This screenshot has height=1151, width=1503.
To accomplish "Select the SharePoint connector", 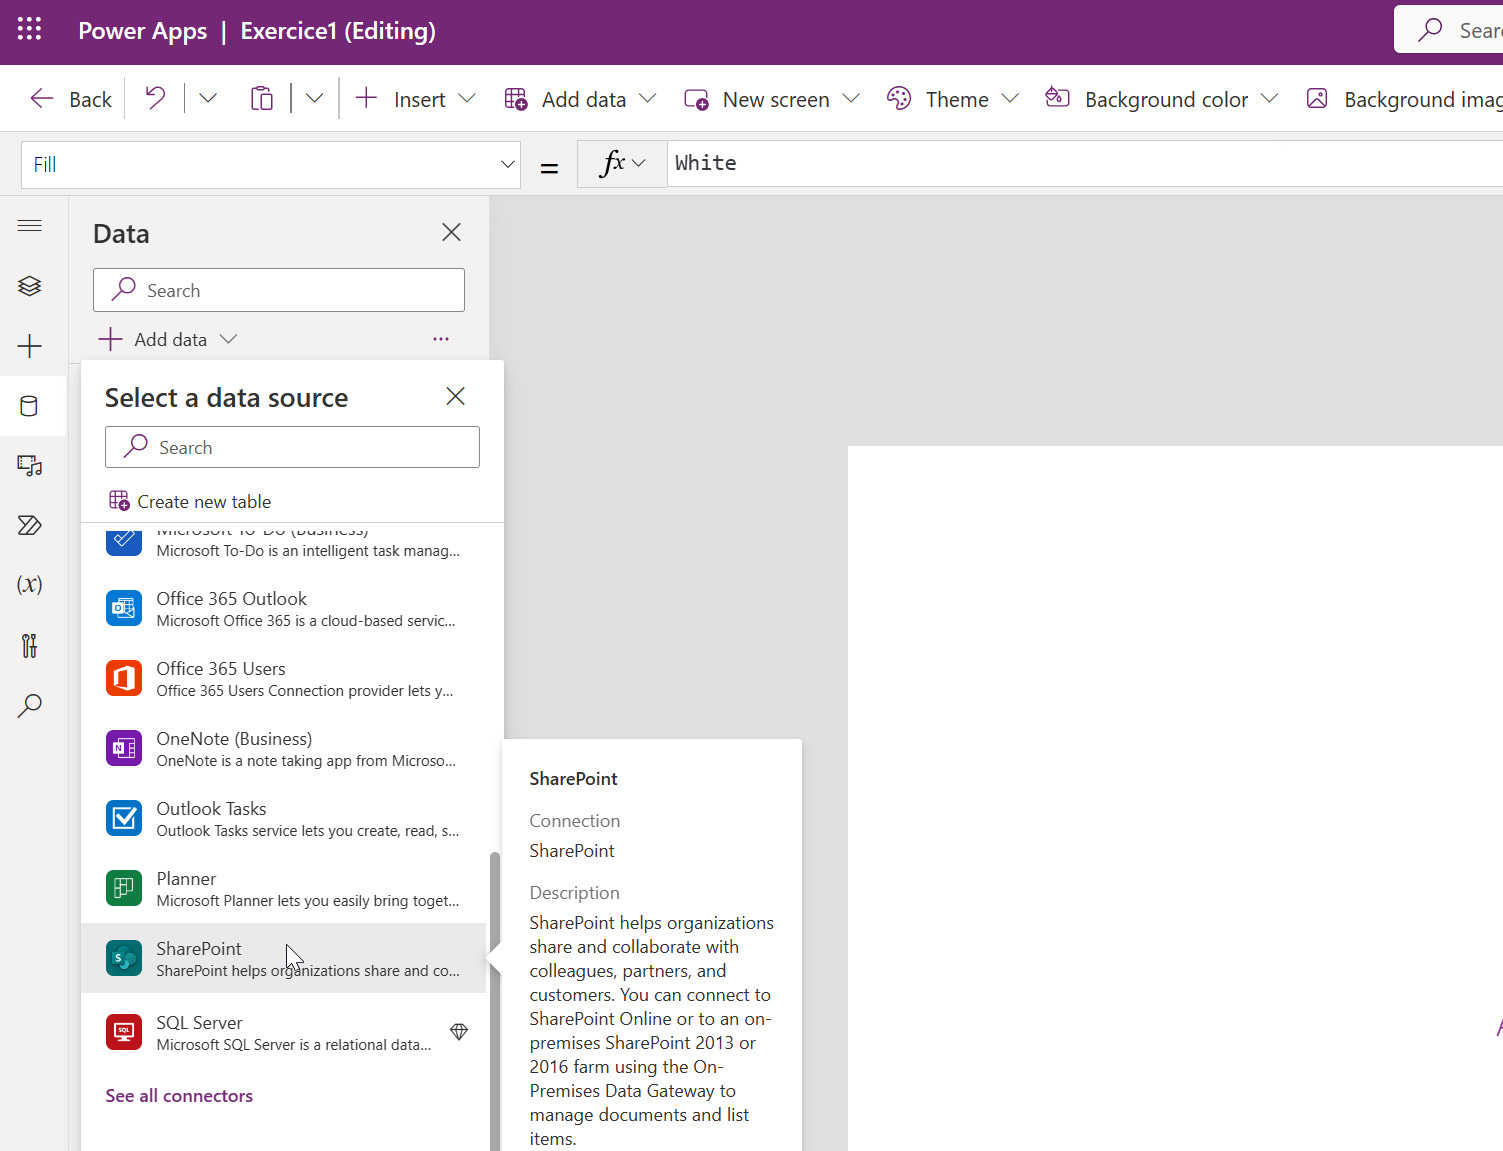I will click(x=284, y=958).
